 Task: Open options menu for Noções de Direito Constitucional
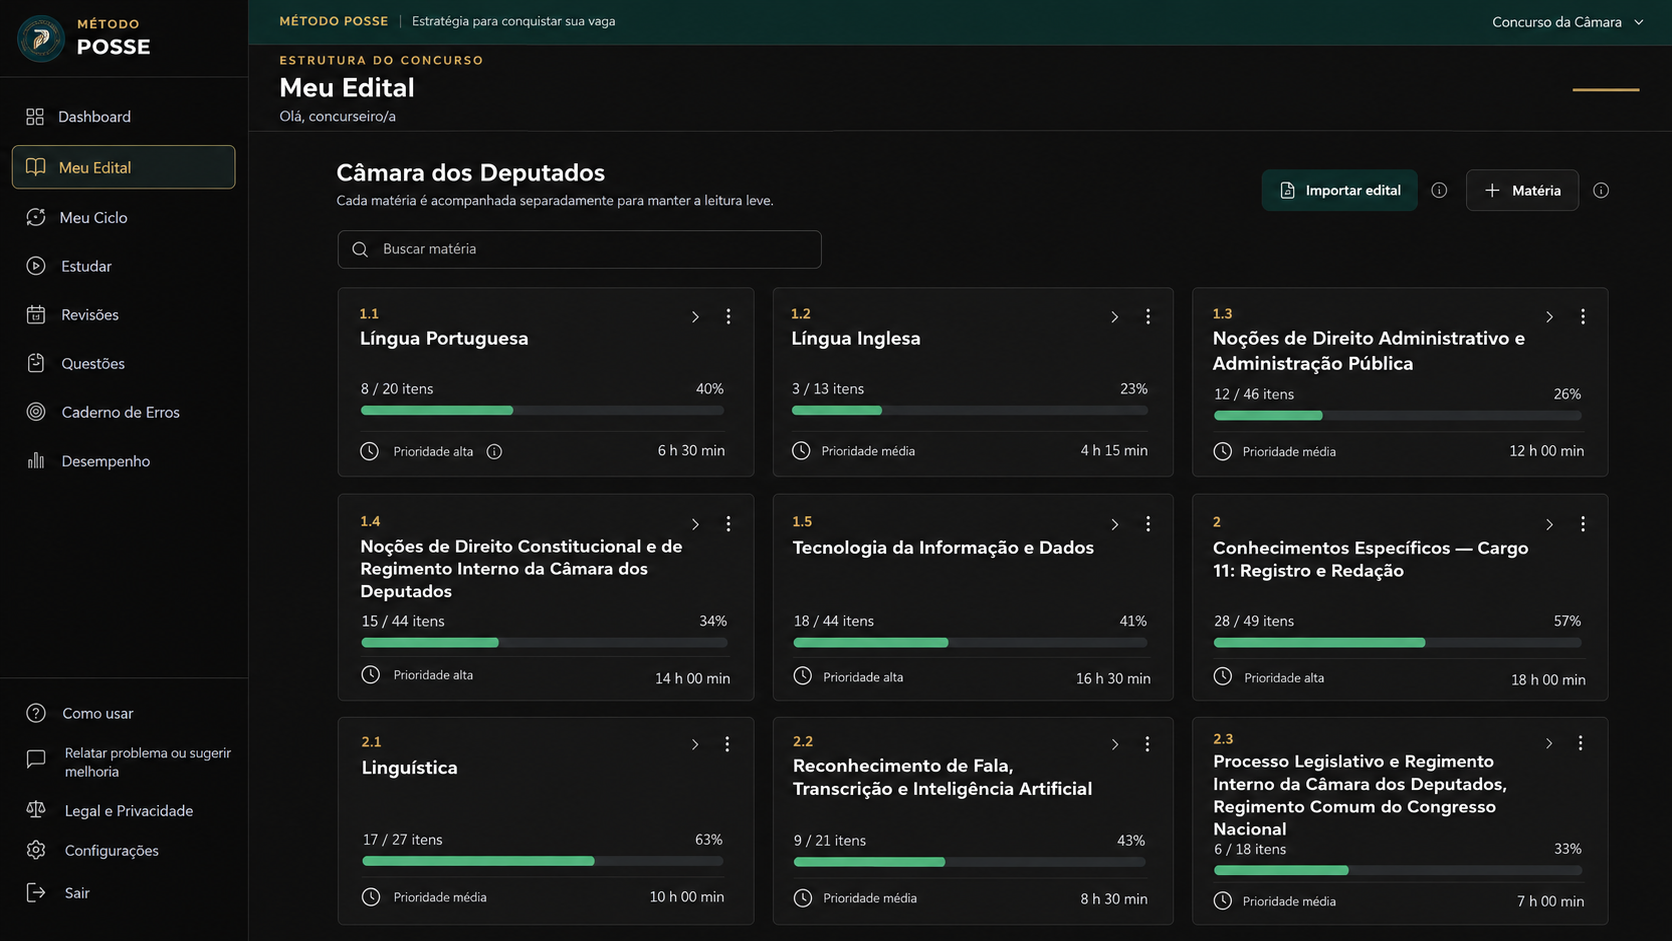click(728, 524)
